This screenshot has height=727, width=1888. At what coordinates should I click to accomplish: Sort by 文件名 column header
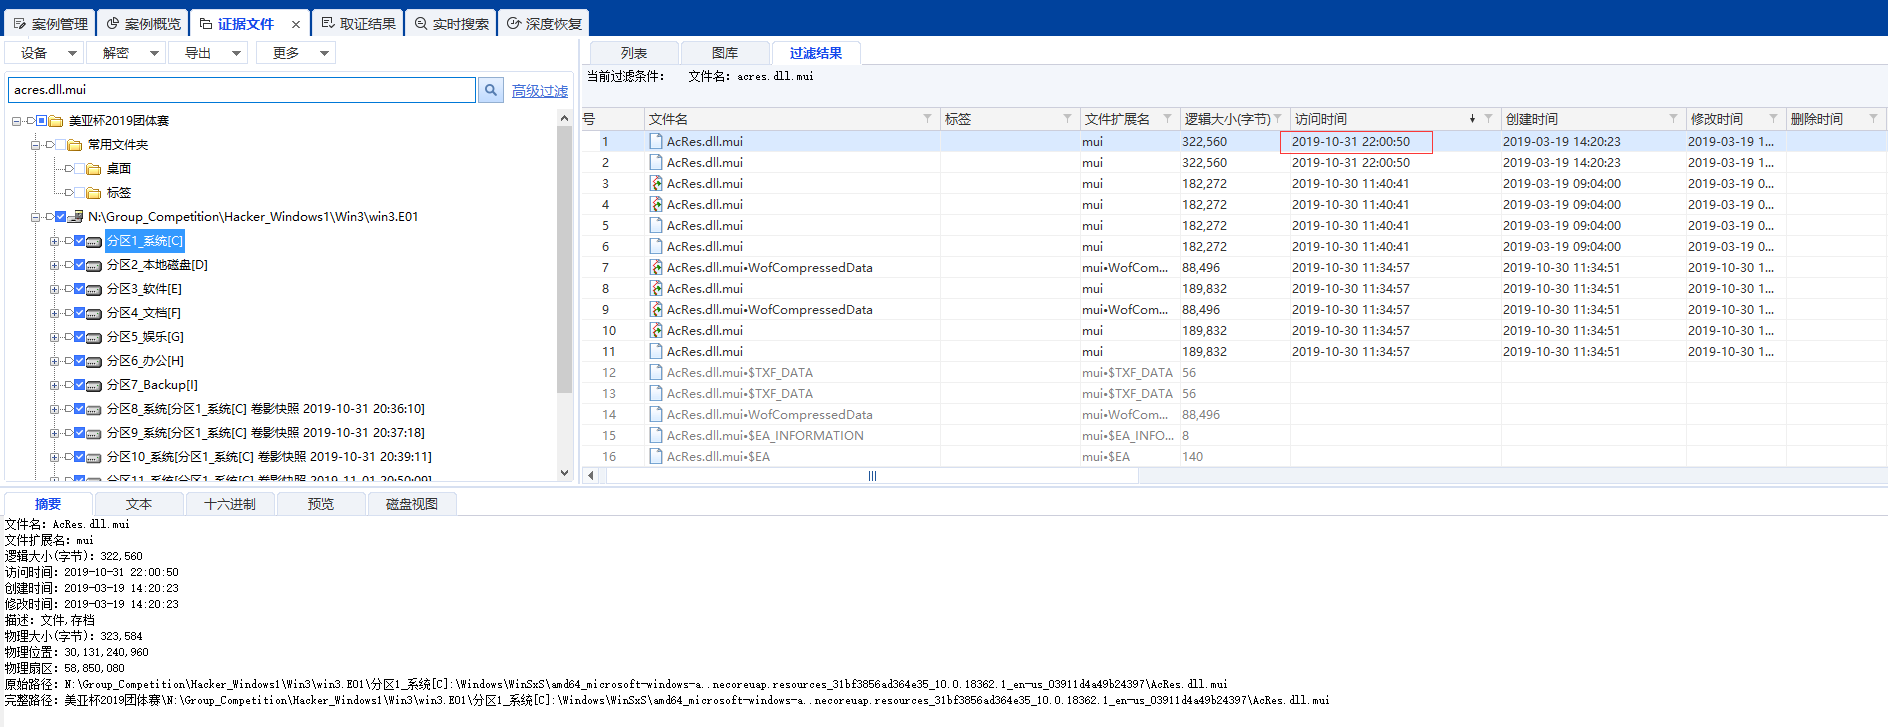click(x=790, y=119)
